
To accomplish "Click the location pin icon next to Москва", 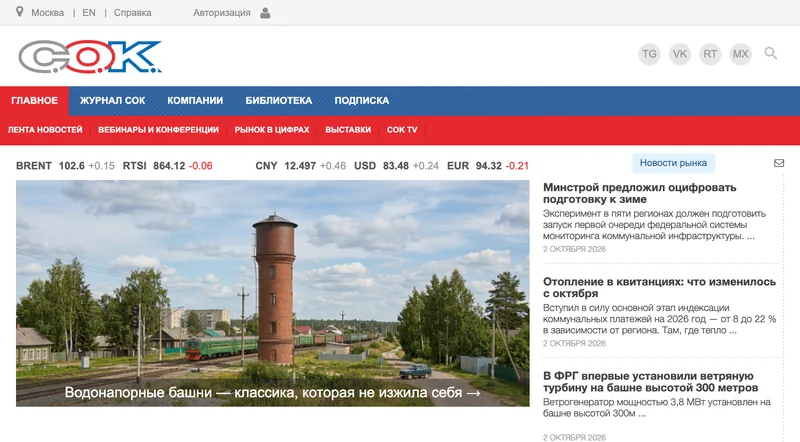I will coord(19,12).
